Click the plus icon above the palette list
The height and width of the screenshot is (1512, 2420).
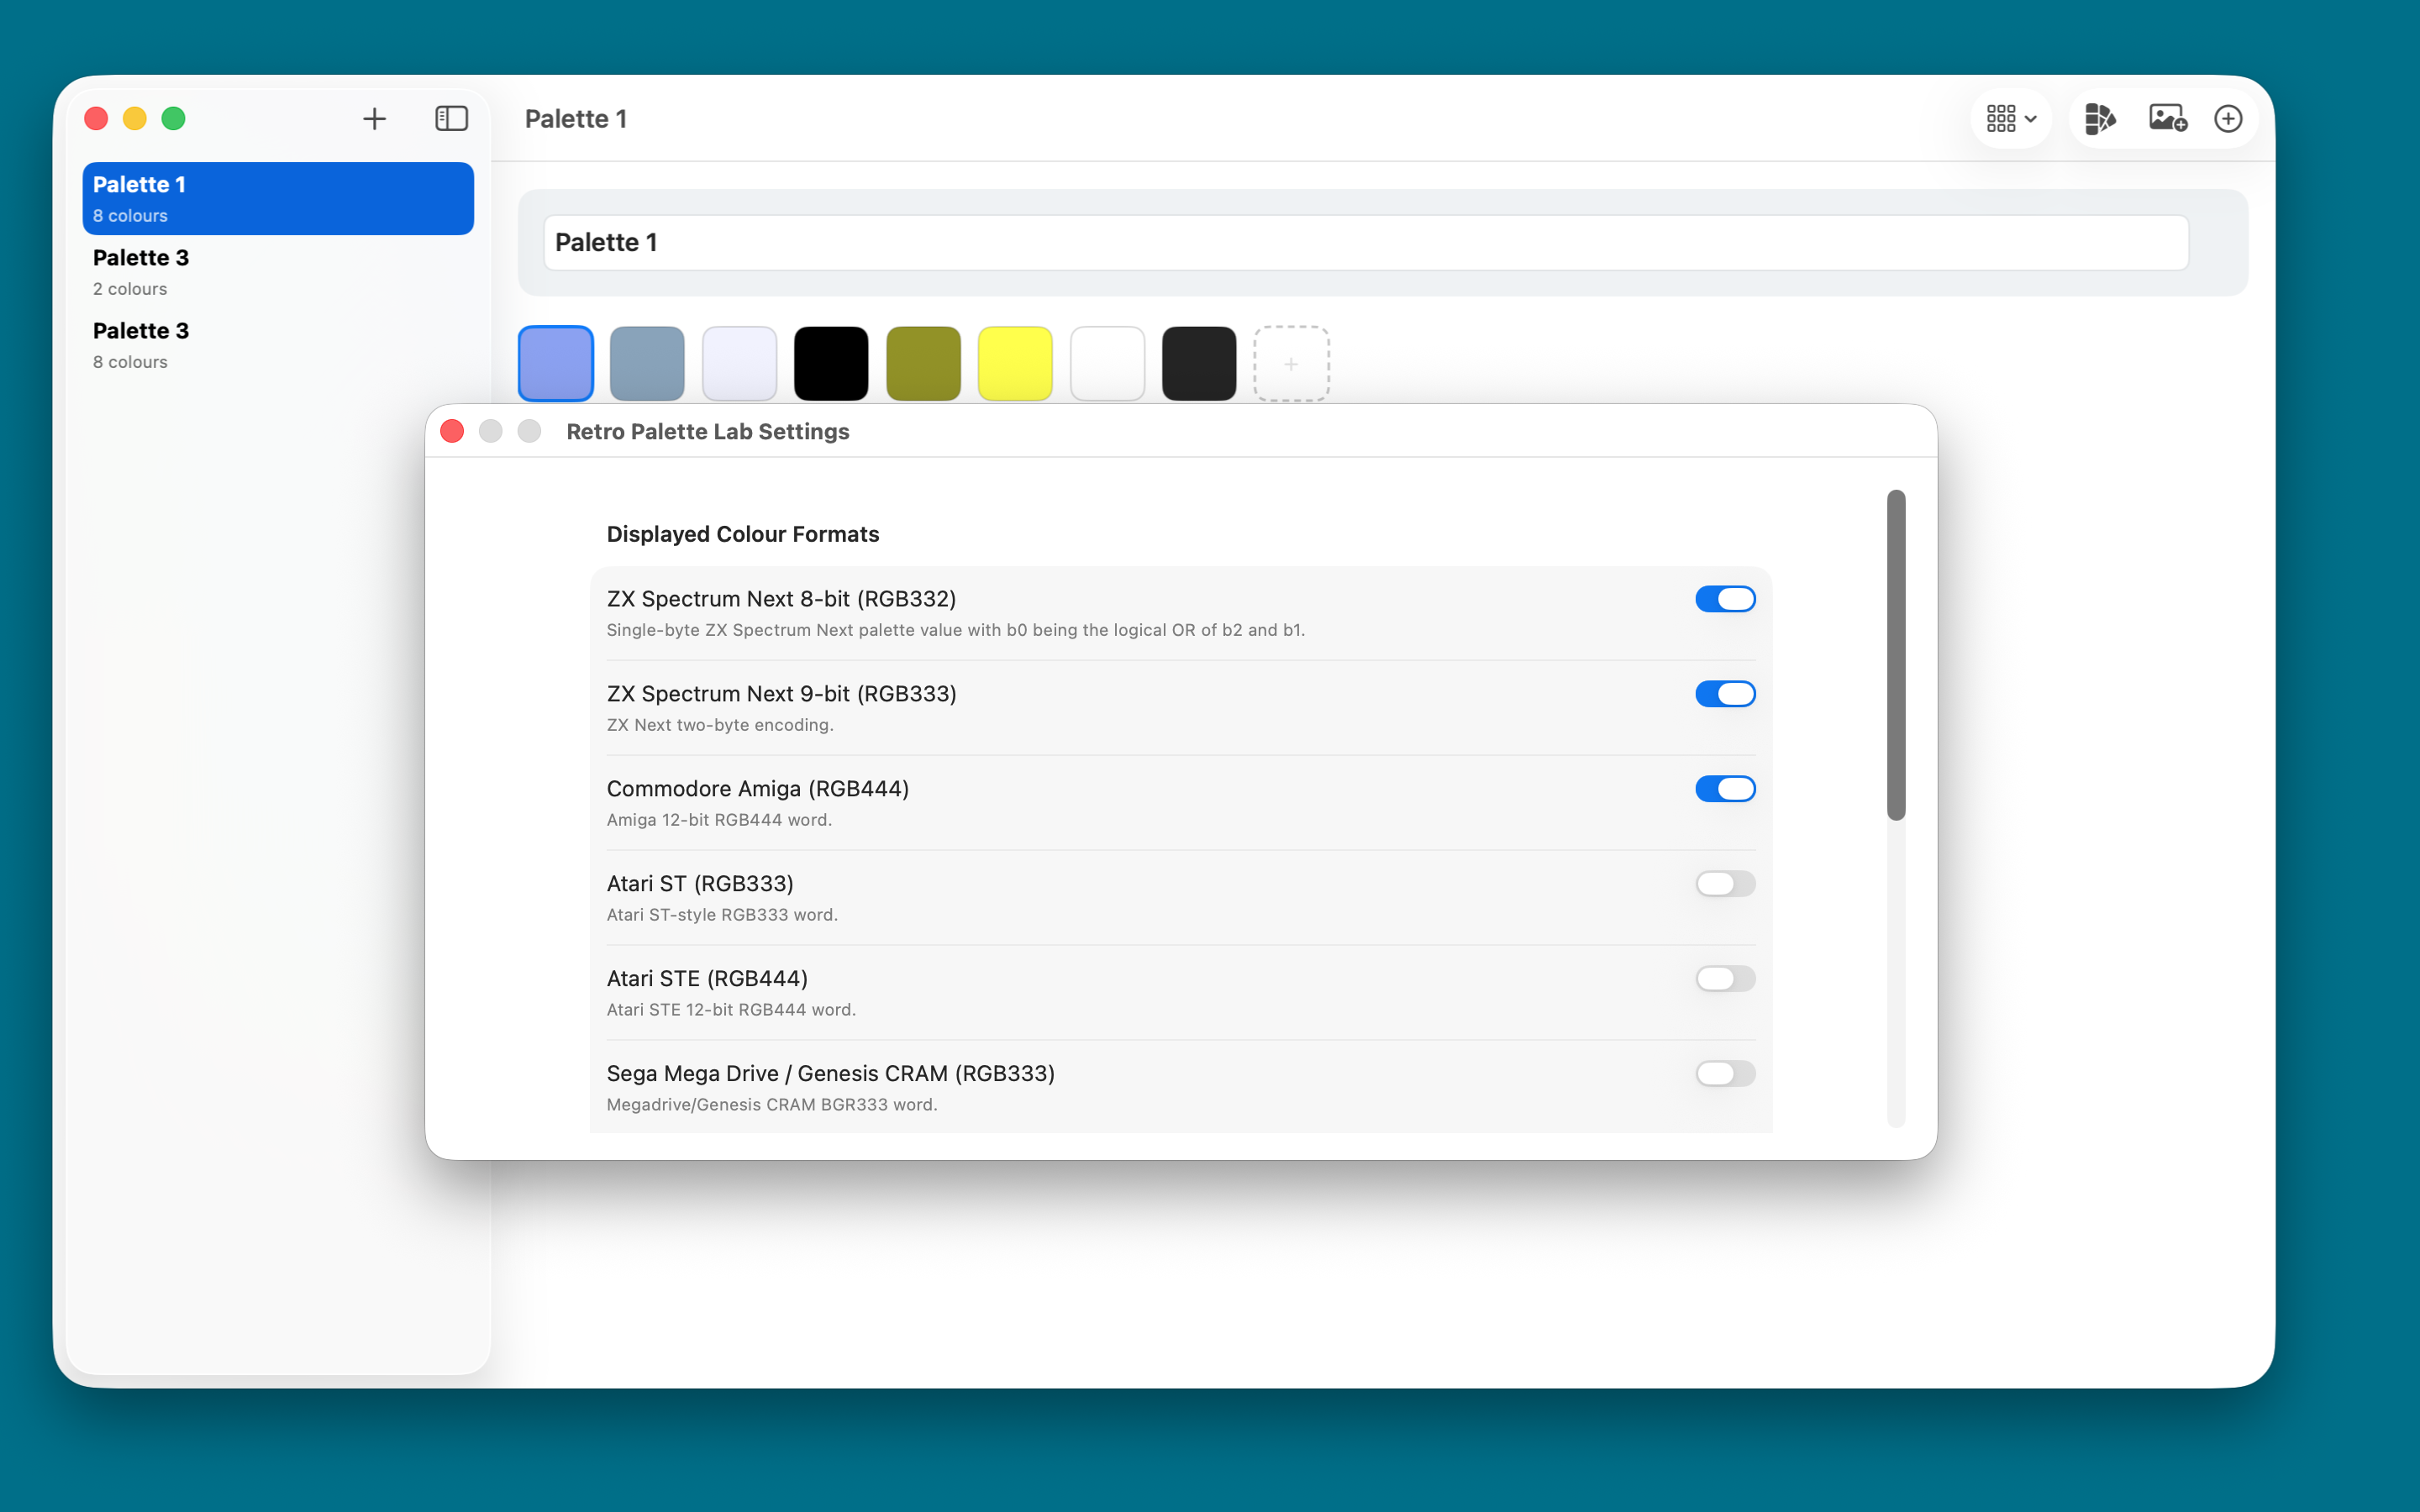pyautogui.click(x=374, y=119)
